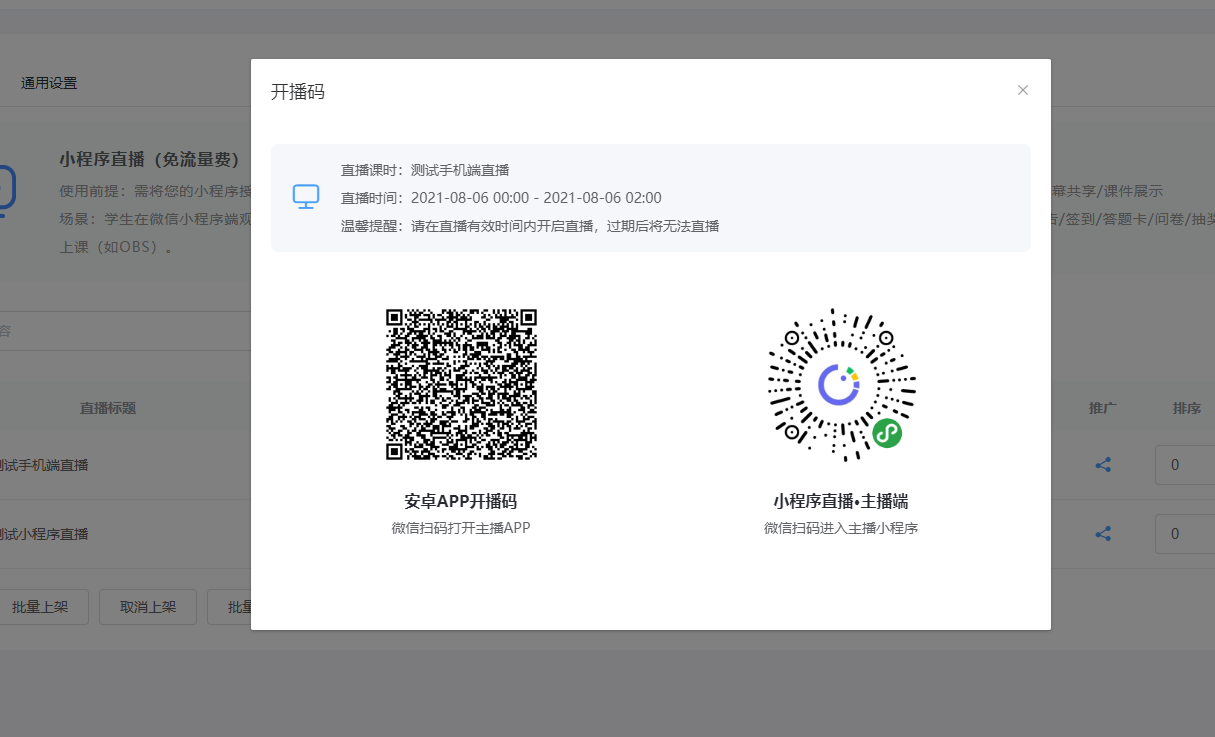1215x737 pixels.
Task: Open the 通用设置 tab
Action: pos(49,83)
